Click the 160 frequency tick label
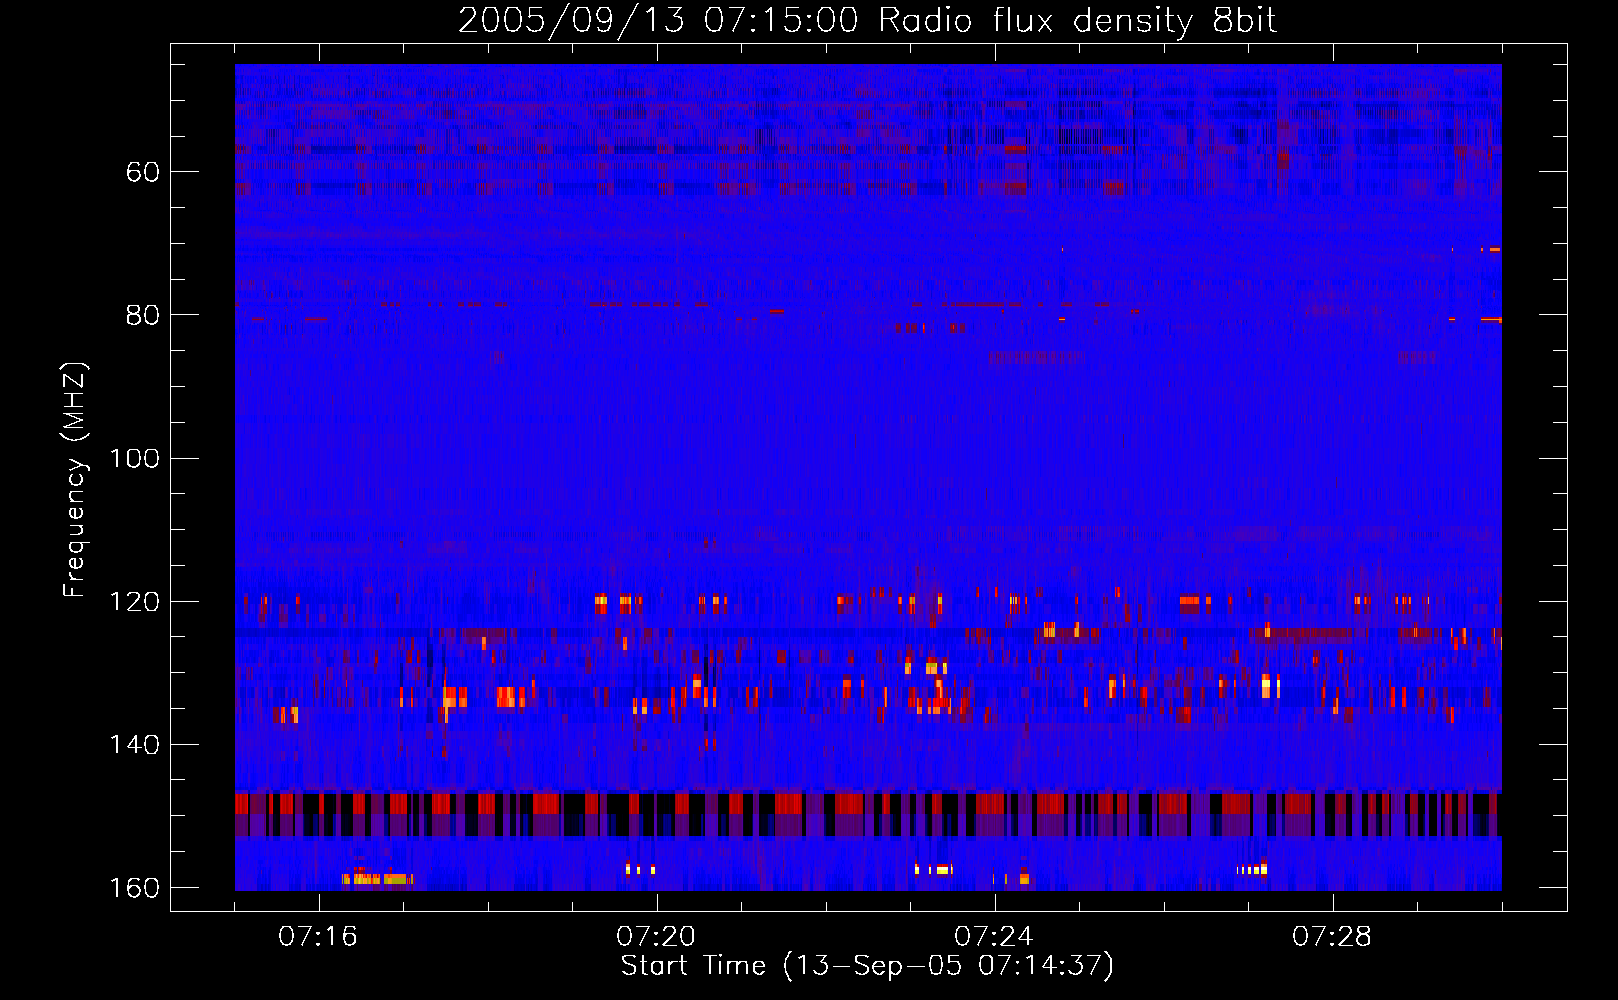This screenshot has width=1618, height=1000. (x=134, y=888)
